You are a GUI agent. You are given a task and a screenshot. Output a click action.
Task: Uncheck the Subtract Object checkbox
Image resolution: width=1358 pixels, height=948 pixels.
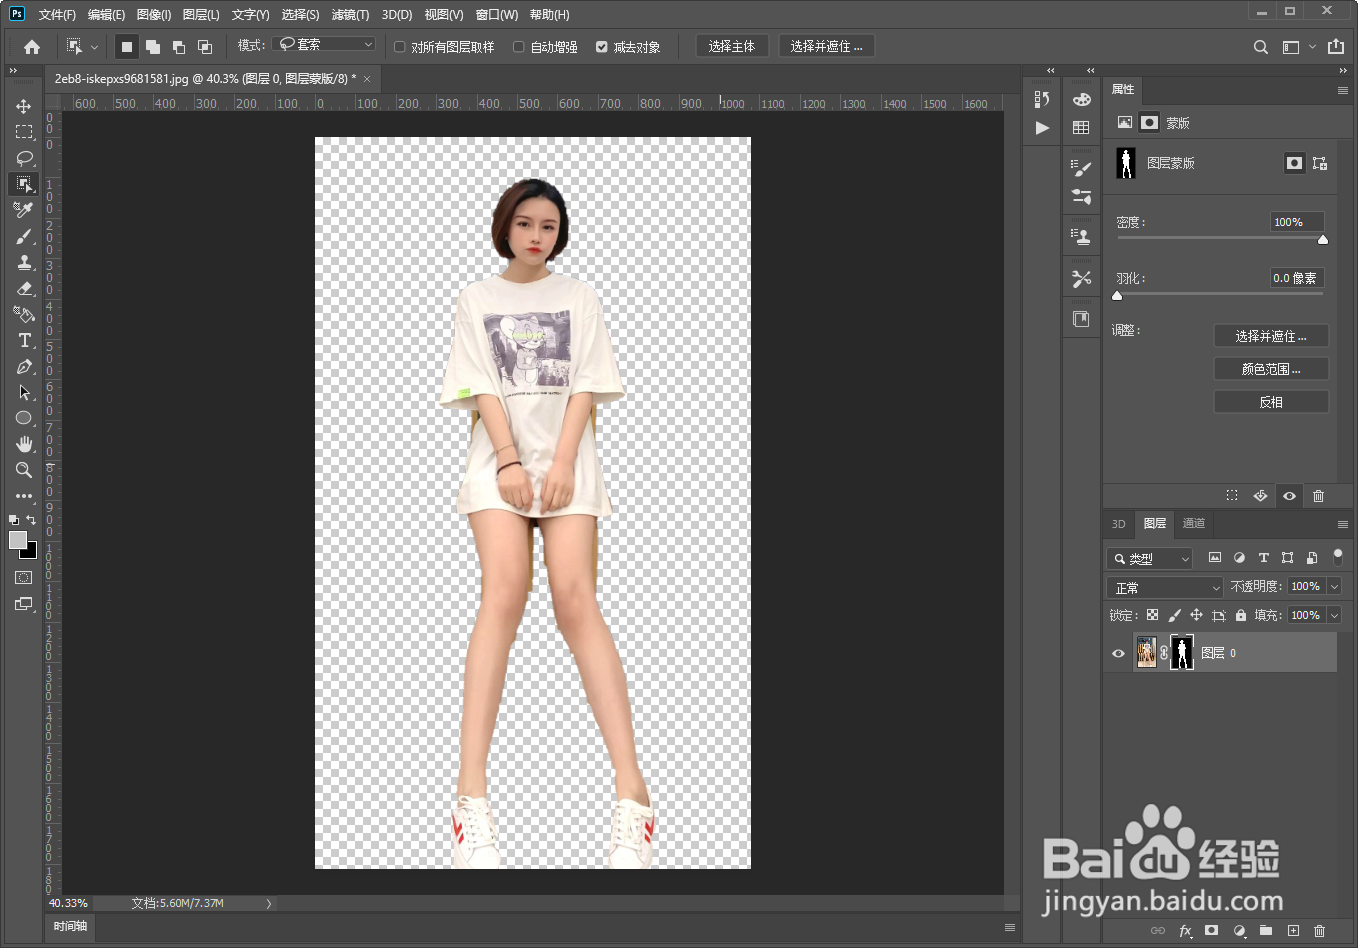(x=602, y=47)
